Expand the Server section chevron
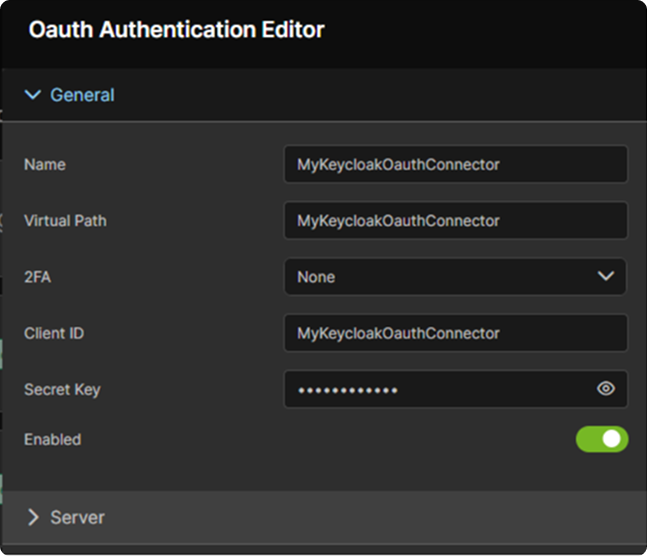647x556 pixels. [x=33, y=517]
